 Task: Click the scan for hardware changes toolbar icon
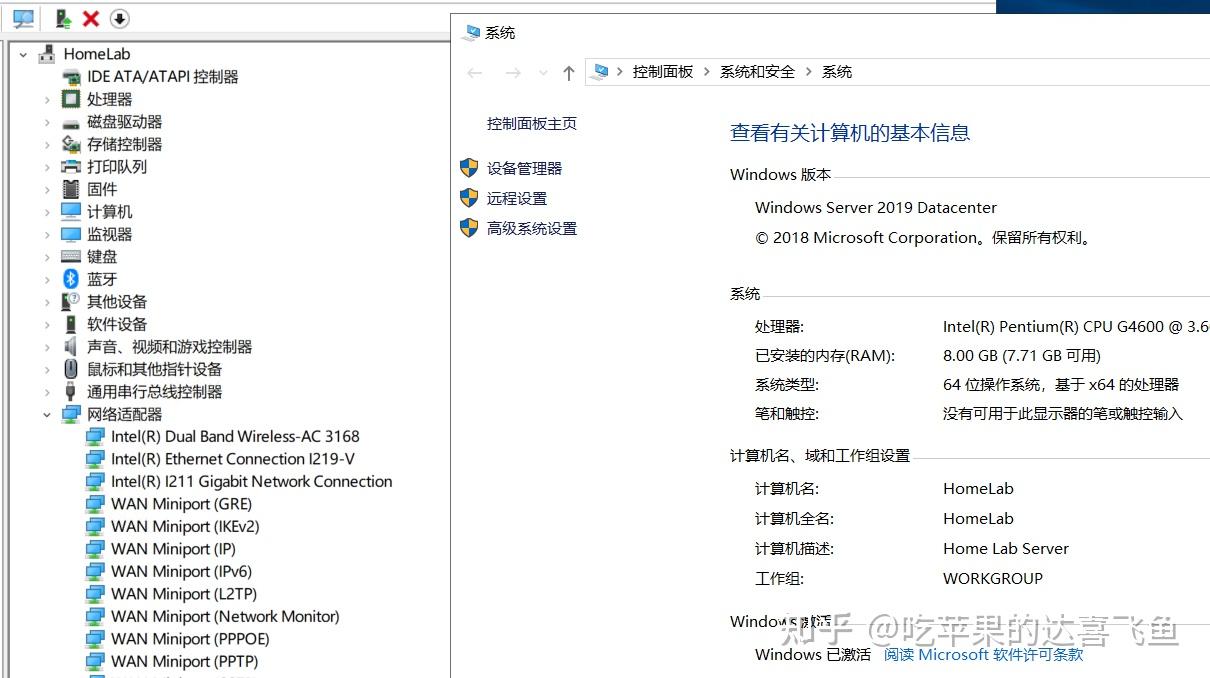click(62, 18)
